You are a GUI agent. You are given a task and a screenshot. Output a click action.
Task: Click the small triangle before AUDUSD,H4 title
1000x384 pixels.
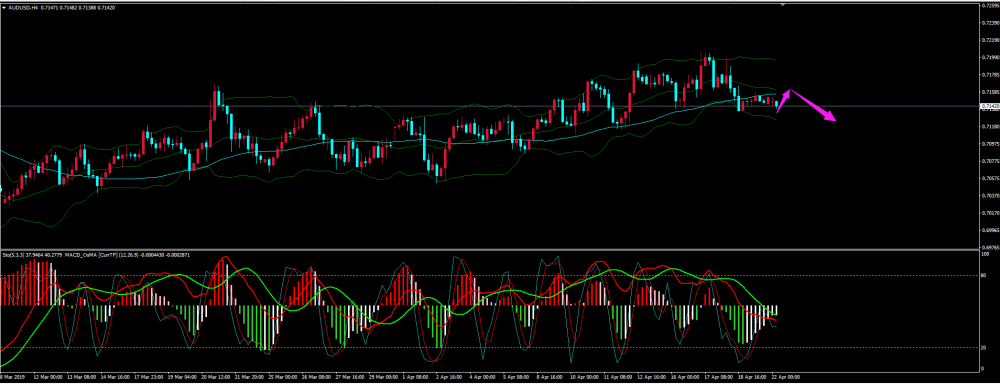click(x=4, y=7)
